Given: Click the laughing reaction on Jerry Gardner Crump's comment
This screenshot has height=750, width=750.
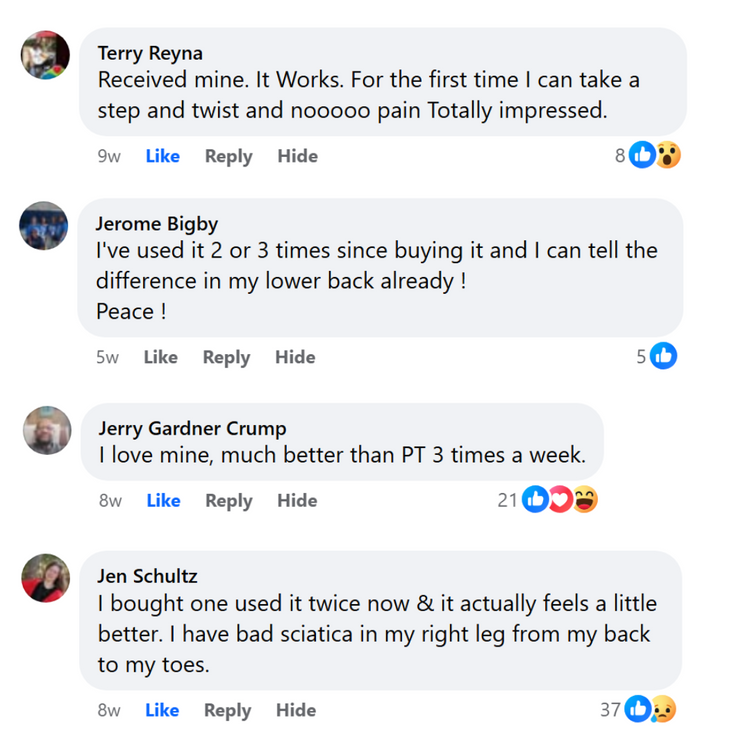Looking at the screenshot, I should coord(585,500).
